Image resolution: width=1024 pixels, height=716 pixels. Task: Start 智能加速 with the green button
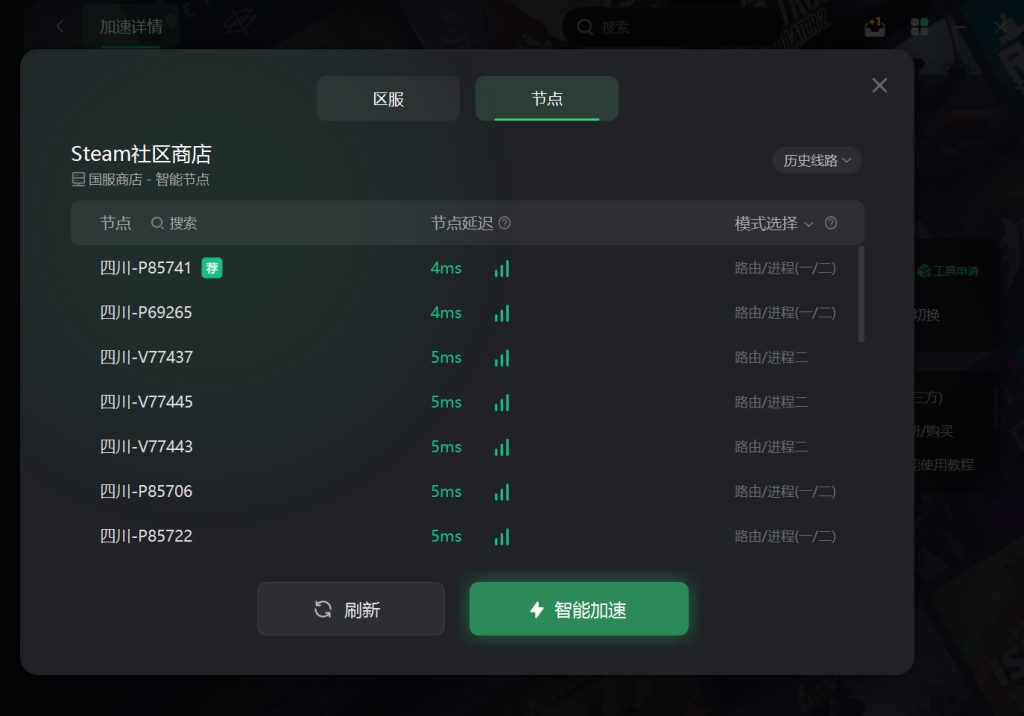[579, 609]
